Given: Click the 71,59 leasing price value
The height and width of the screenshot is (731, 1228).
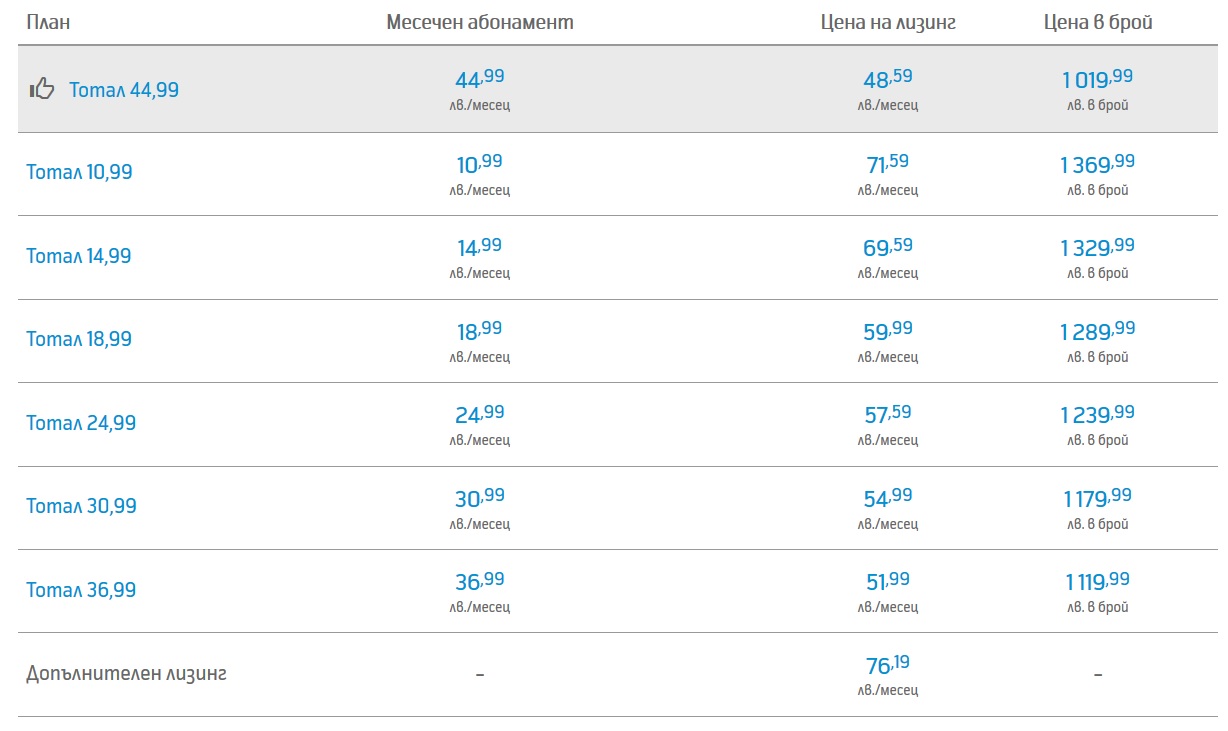Looking at the screenshot, I should [x=888, y=163].
